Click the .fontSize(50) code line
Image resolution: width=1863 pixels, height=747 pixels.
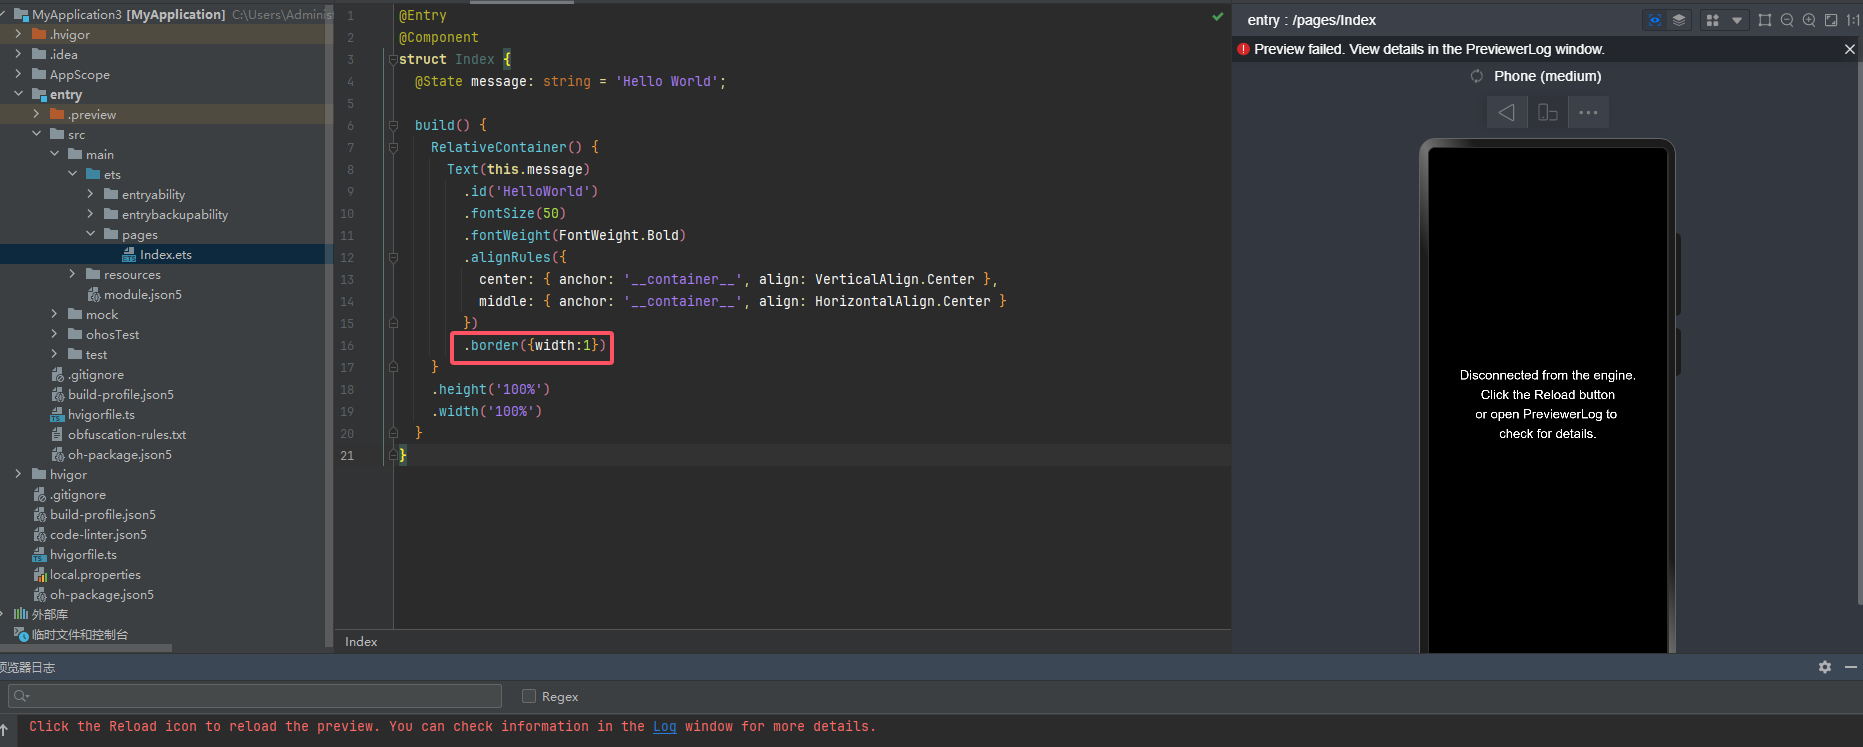515,214
